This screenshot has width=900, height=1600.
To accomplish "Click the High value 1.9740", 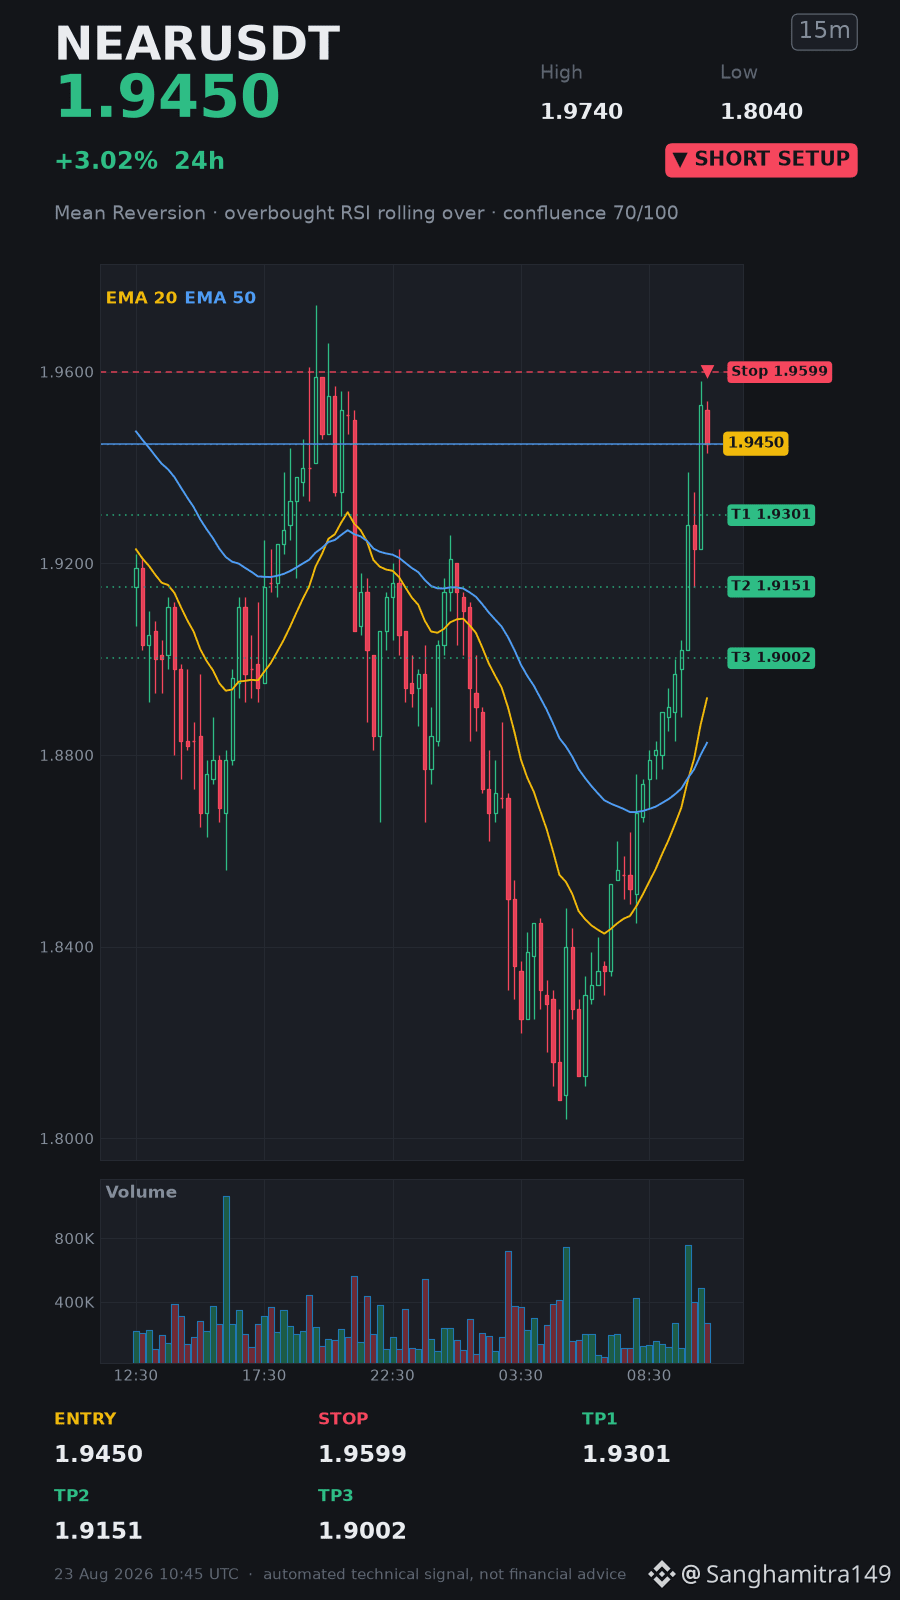I will click(581, 112).
